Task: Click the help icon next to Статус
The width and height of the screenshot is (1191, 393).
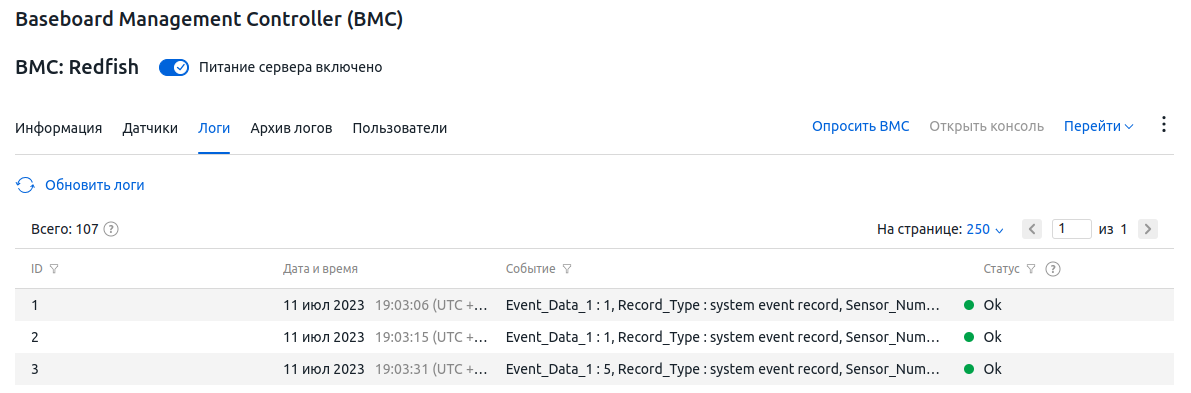Action: (x=1053, y=269)
